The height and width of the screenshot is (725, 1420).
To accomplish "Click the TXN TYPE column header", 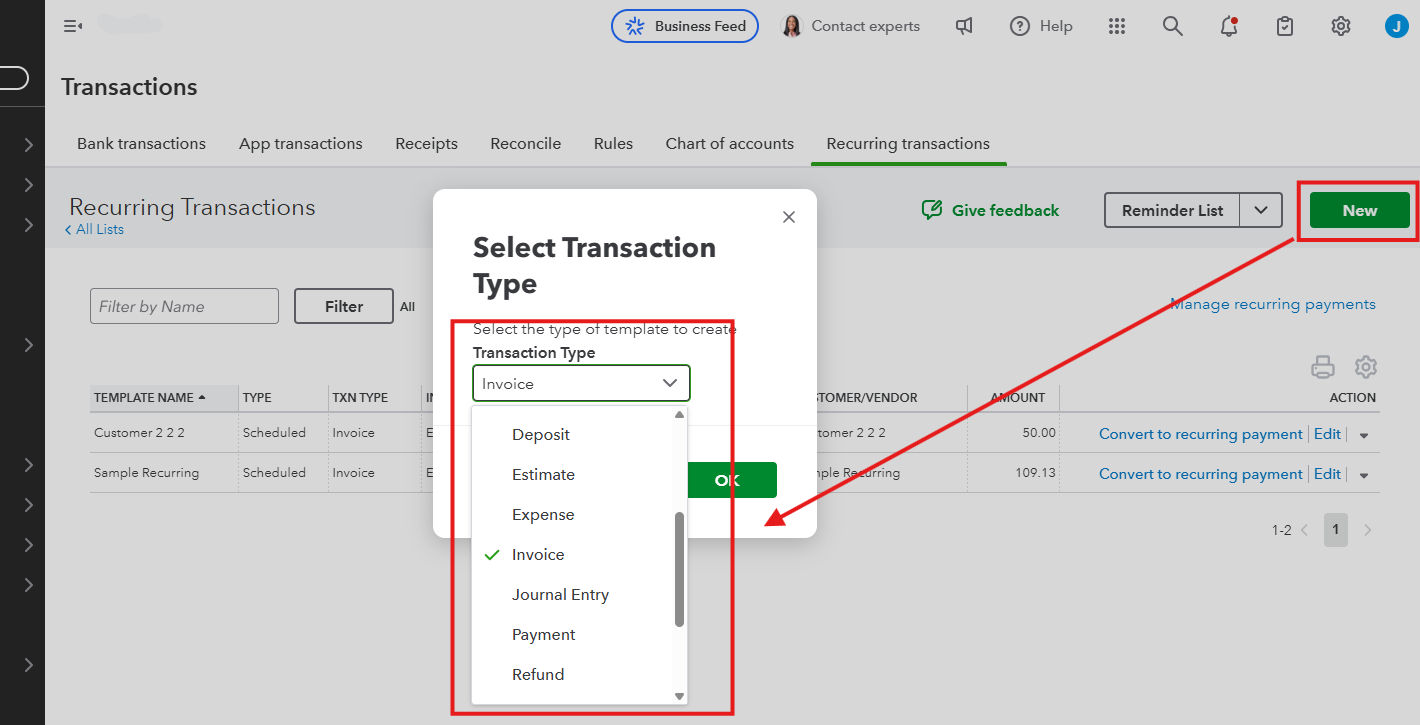I will [360, 397].
